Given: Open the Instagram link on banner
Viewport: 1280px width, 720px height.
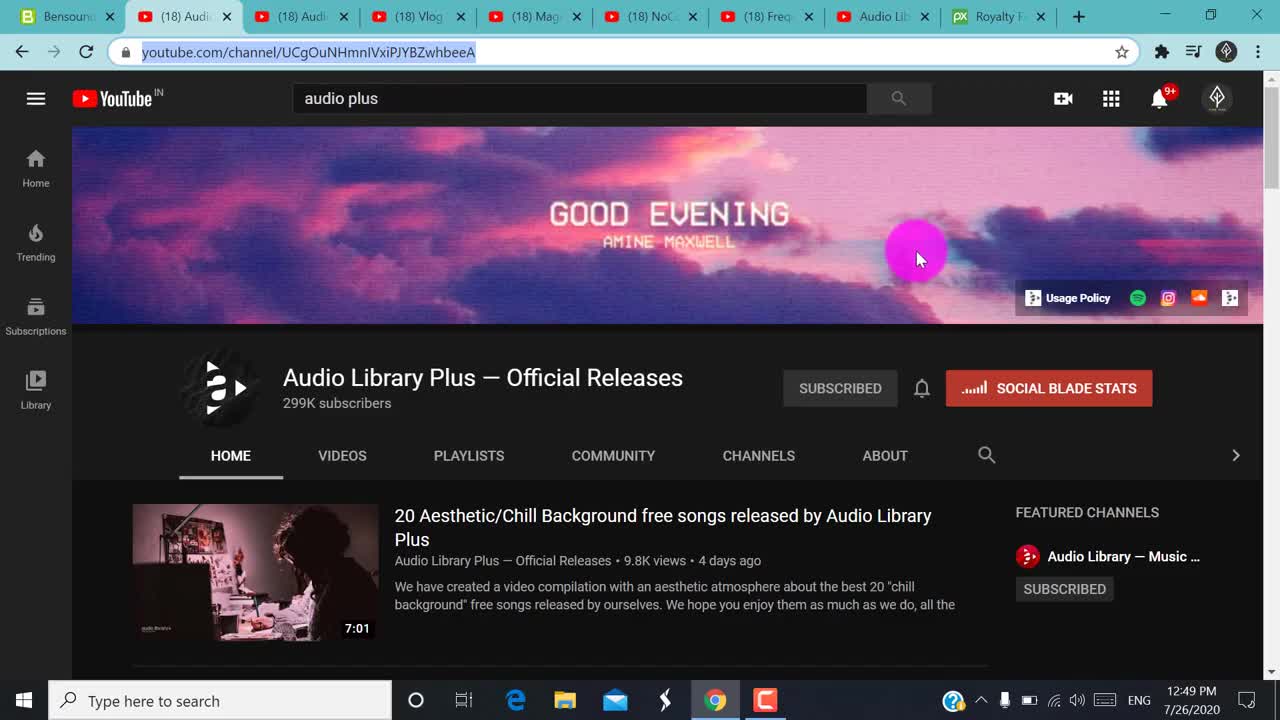Looking at the screenshot, I should point(1168,298).
